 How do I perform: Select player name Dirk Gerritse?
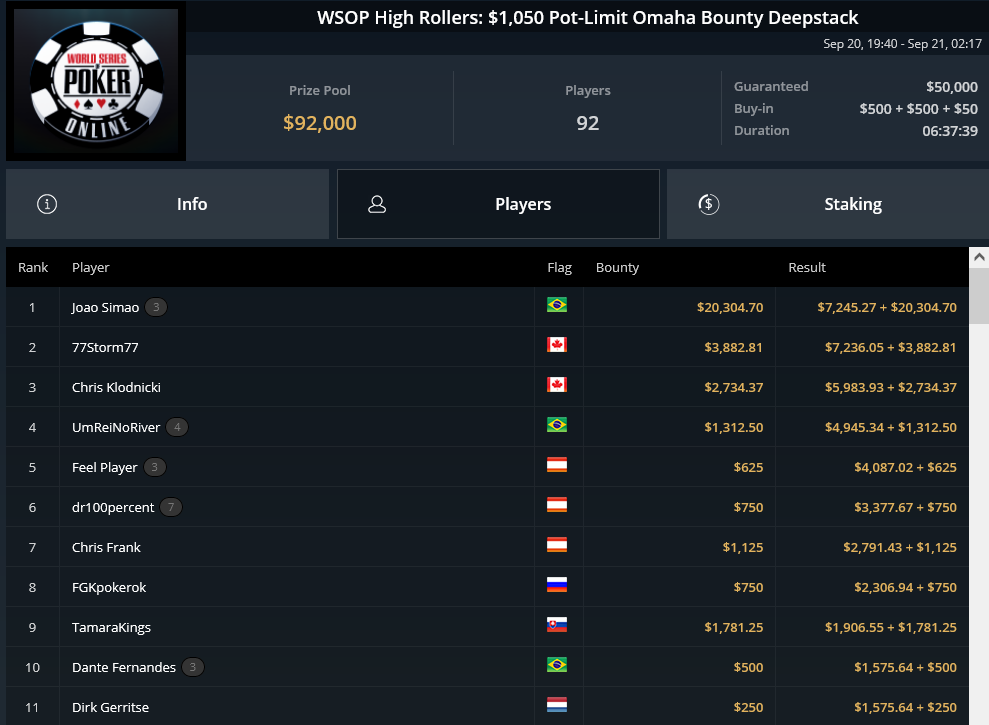click(110, 707)
